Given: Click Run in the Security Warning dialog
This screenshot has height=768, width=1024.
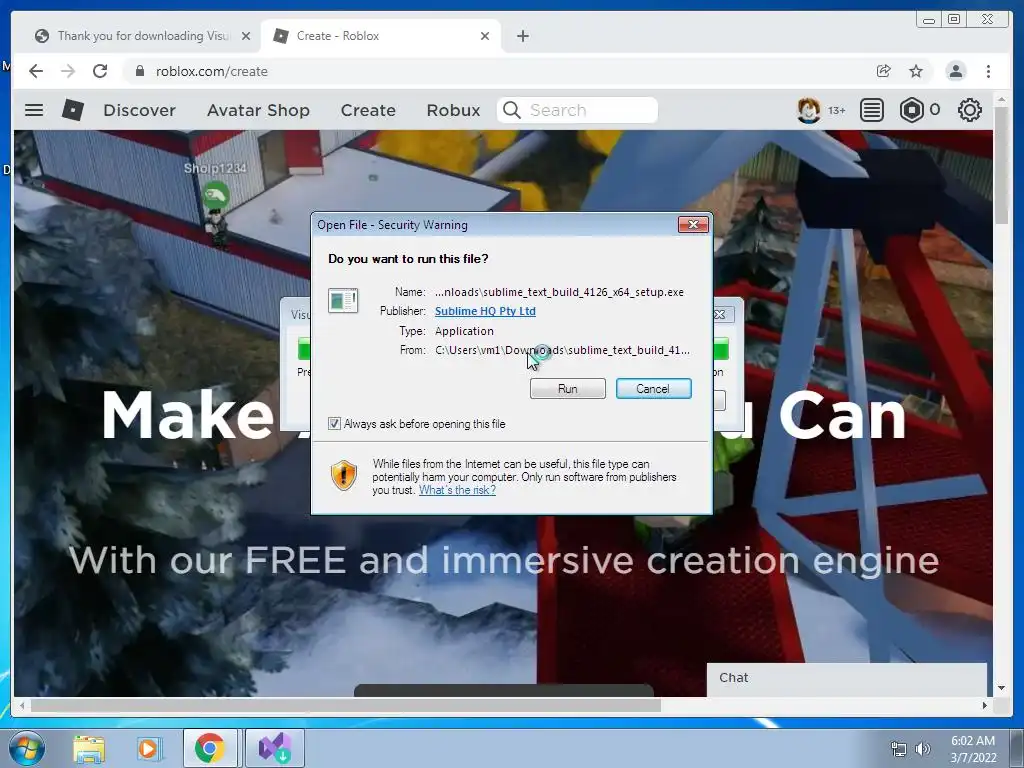Looking at the screenshot, I should tap(568, 389).
